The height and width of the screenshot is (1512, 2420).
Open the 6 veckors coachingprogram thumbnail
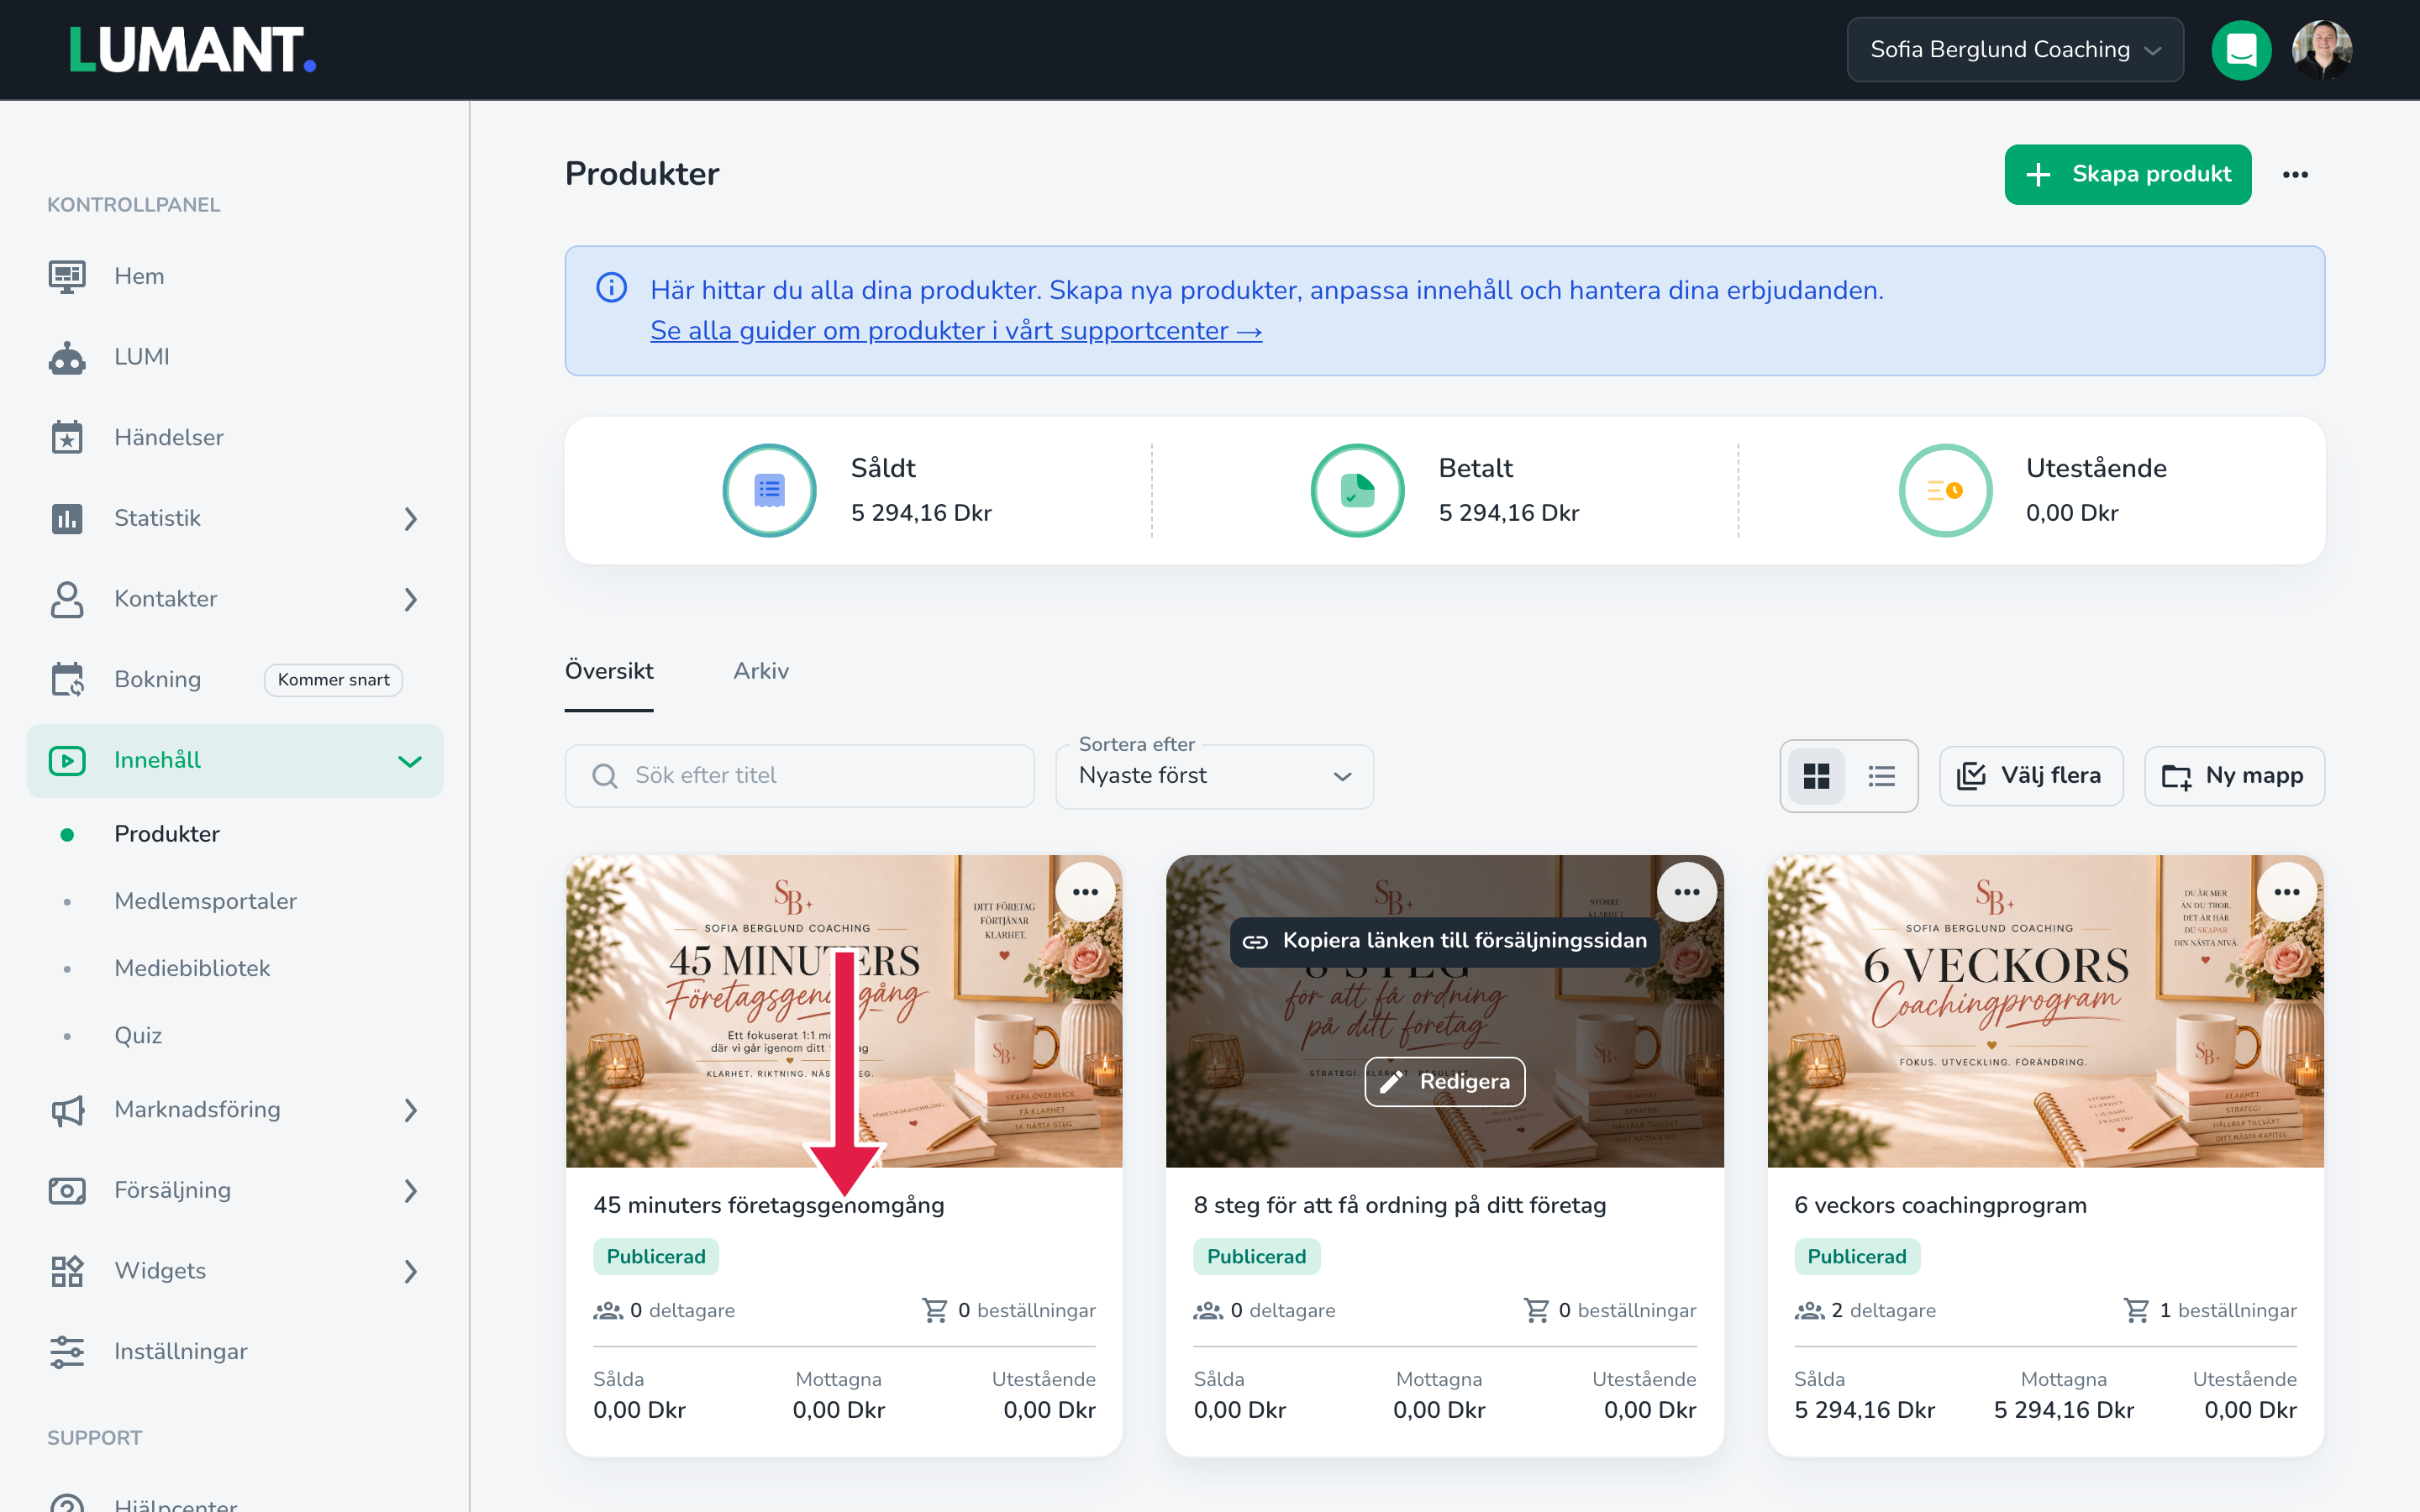pyautogui.click(x=2045, y=1011)
